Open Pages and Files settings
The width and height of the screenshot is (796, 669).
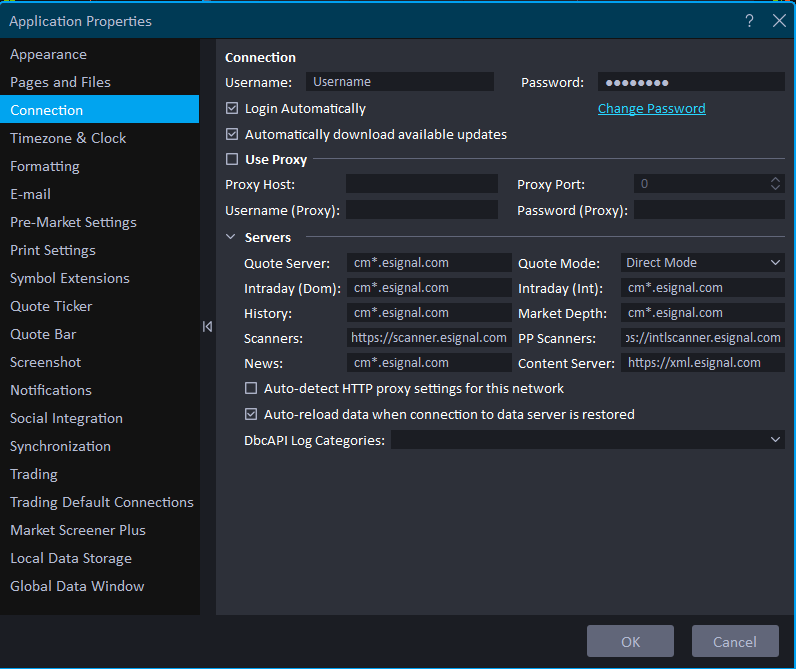tap(100, 82)
